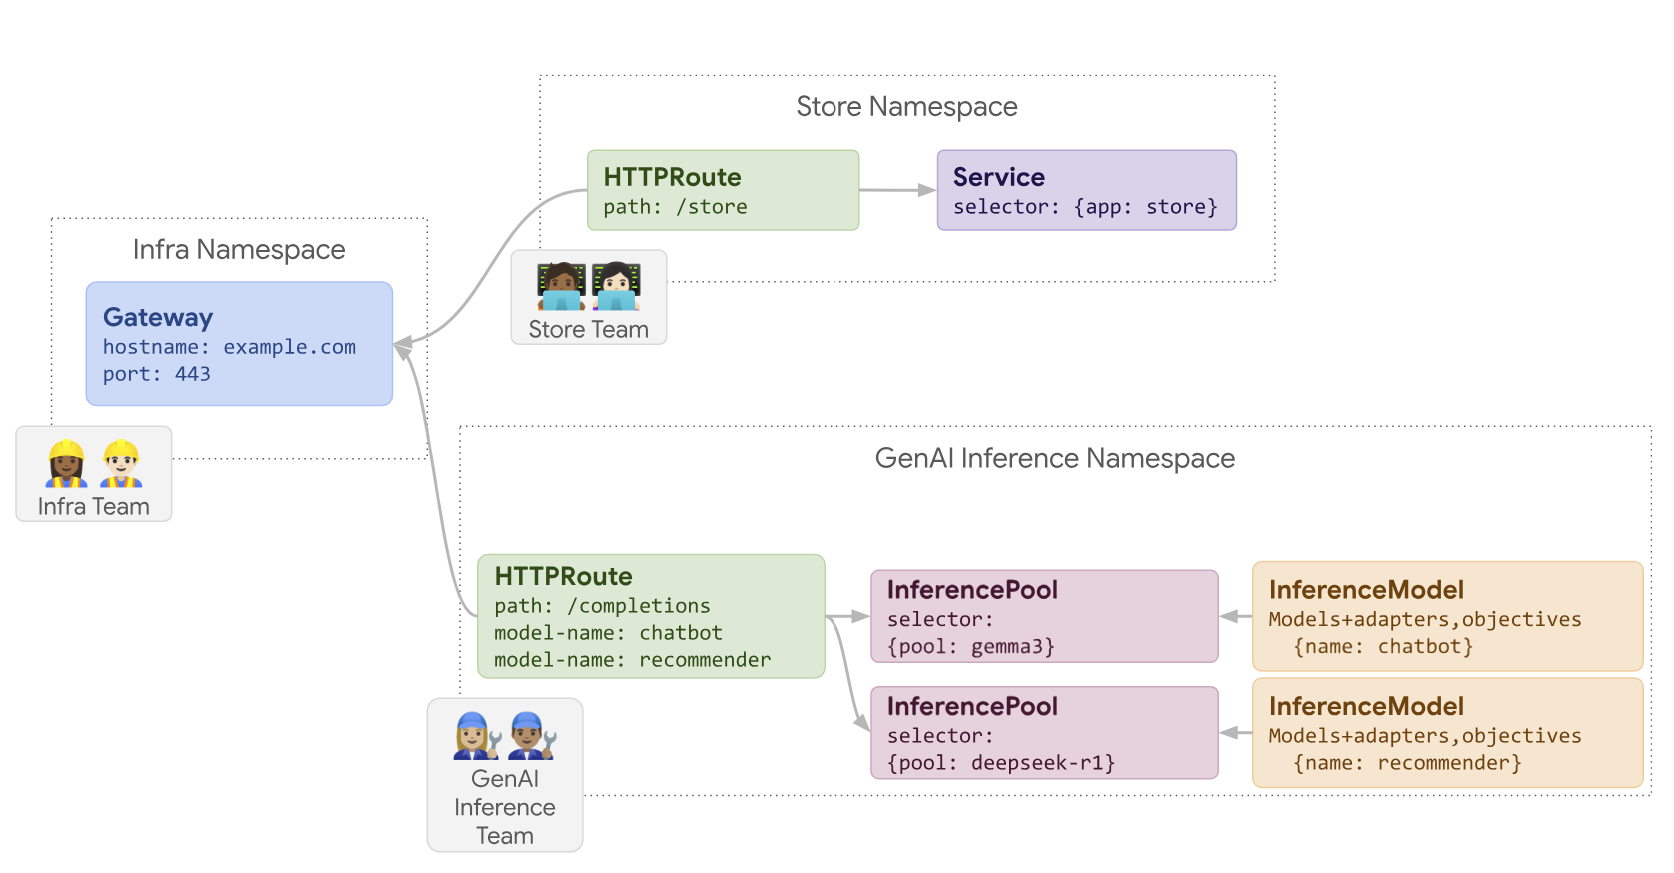
Task: Click the Store Team technologist emoji icon
Action: point(588,287)
